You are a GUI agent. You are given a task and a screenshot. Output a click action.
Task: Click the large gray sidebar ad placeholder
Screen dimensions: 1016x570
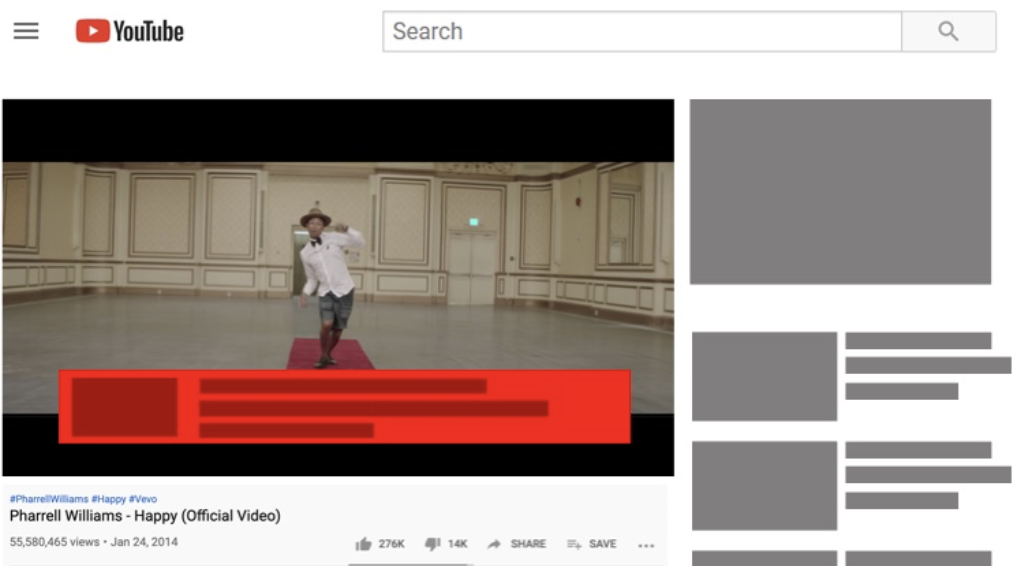[x=840, y=192]
